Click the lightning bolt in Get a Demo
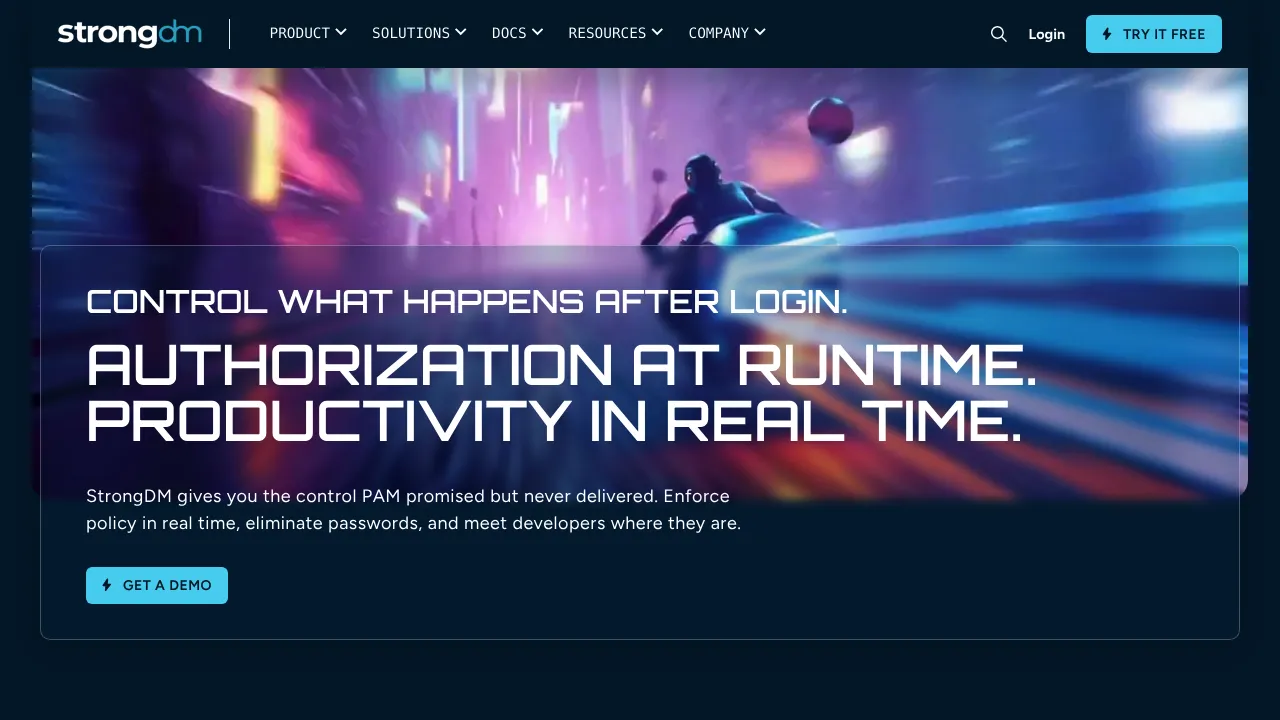Viewport: 1280px width, 720px height. [107, 585]
